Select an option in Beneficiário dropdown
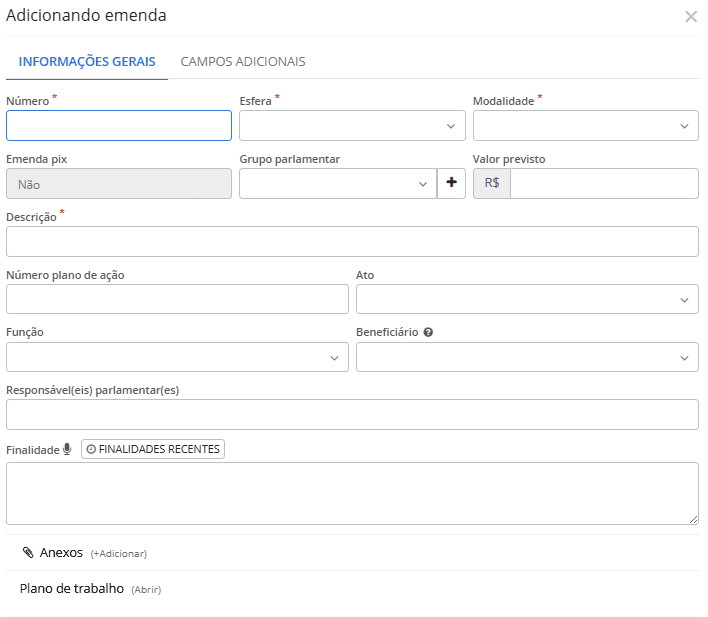This screenshot has height=617, width=708. [527, 358]
